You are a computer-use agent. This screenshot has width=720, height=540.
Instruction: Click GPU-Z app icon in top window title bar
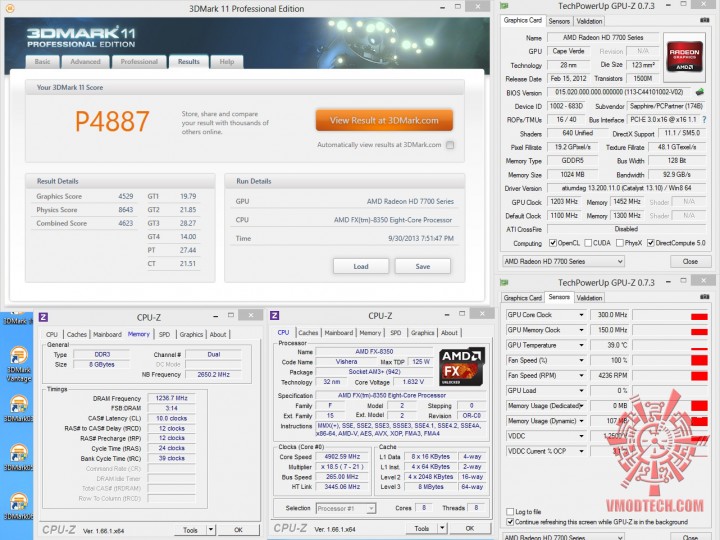[504, 6]
